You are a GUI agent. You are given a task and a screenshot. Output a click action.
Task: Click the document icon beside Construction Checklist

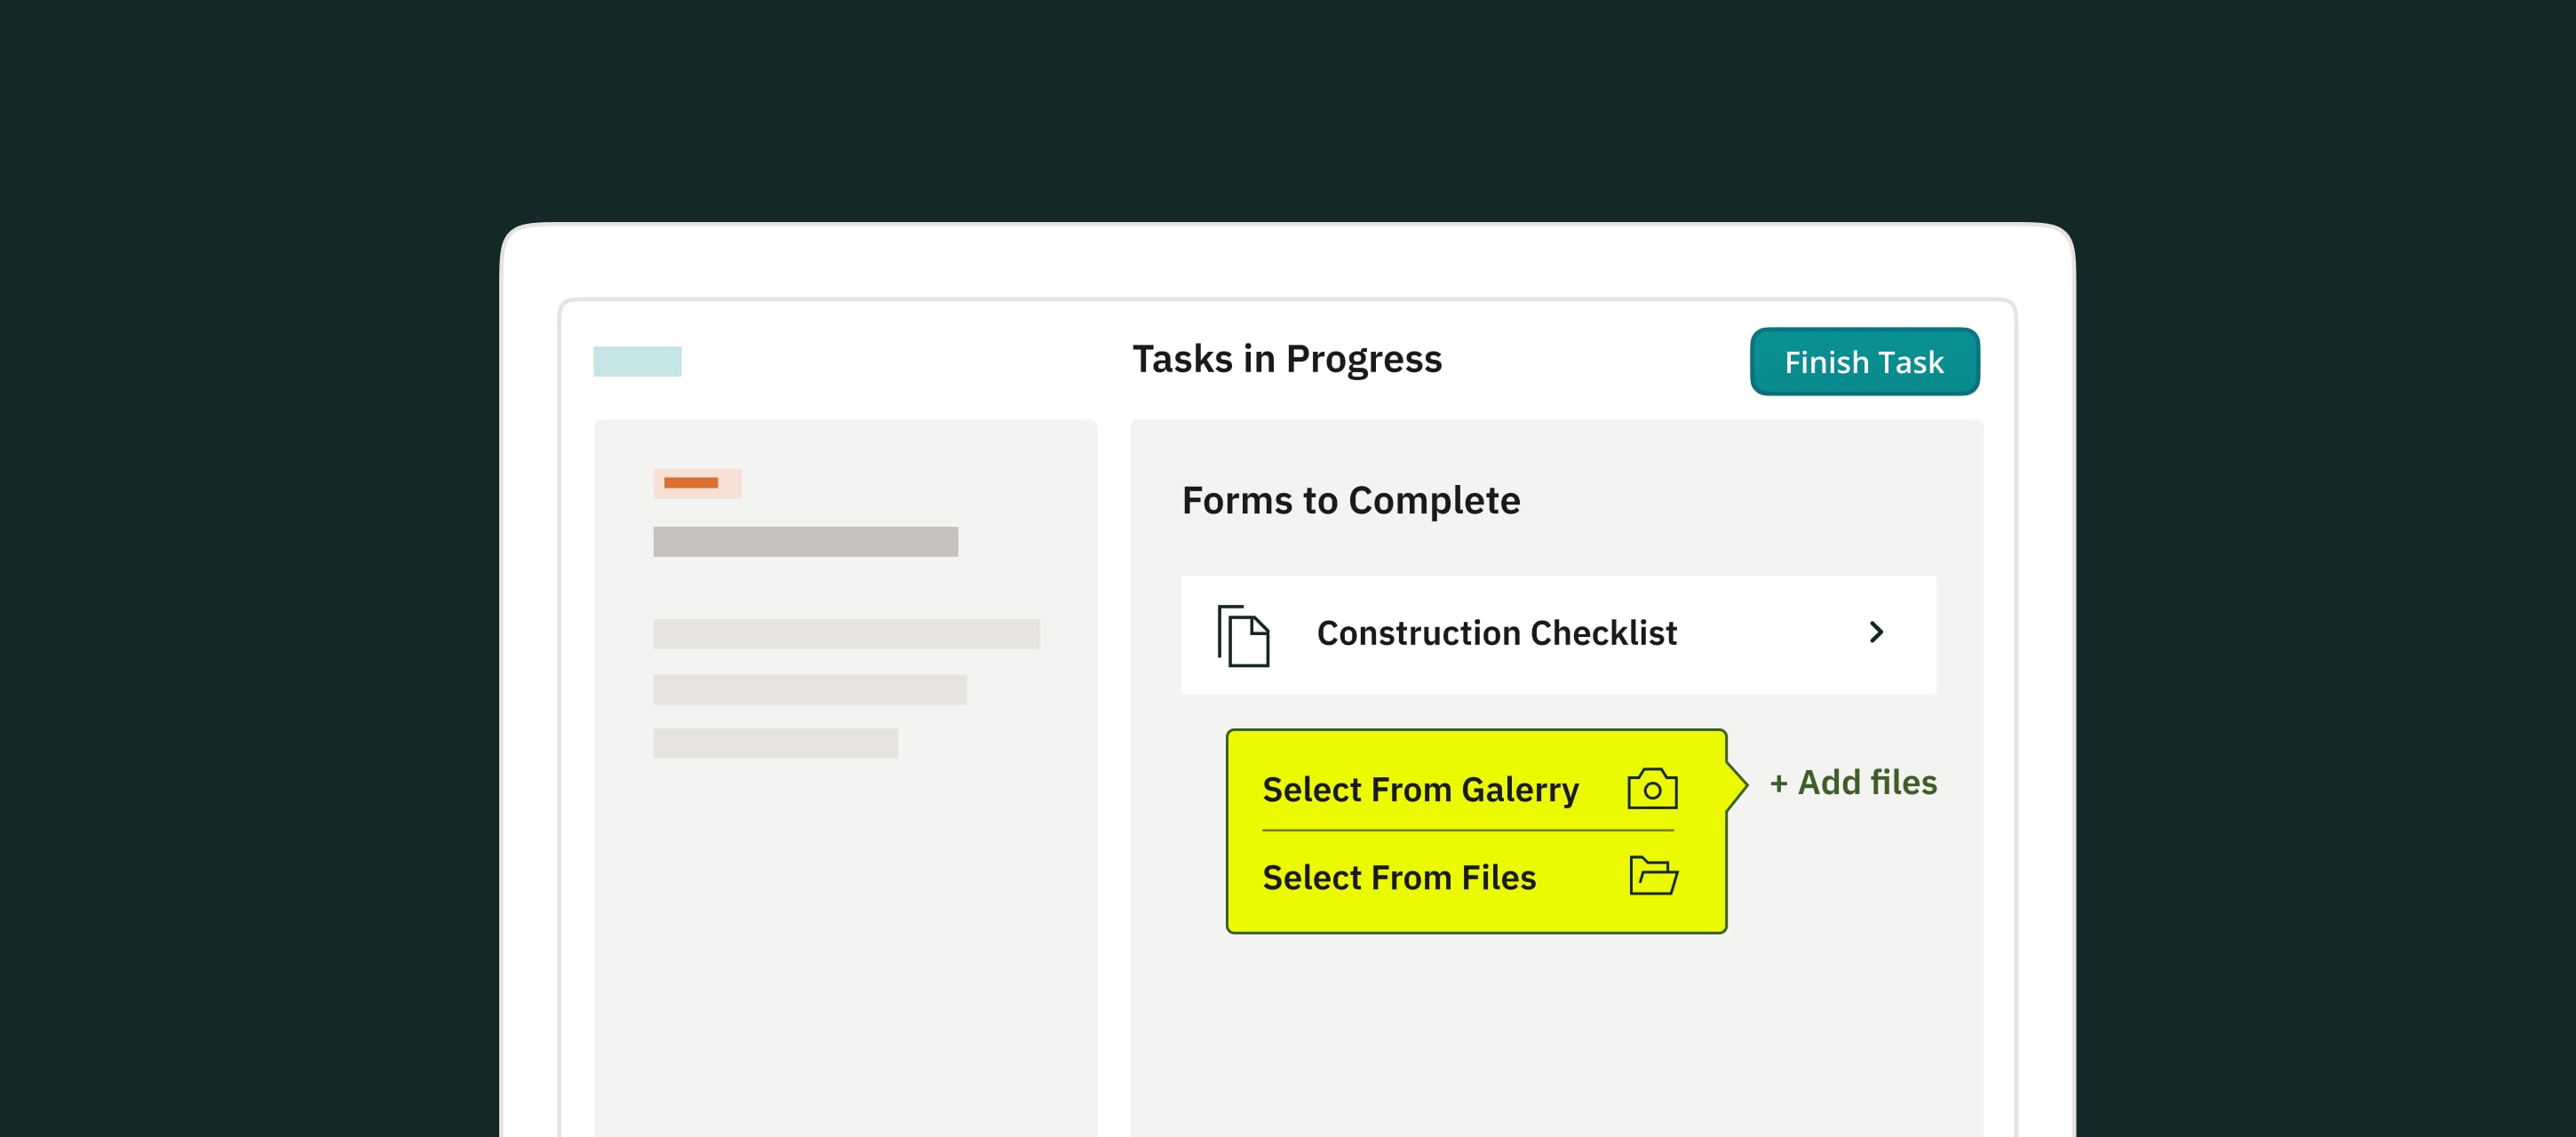tap(1243, 635)
